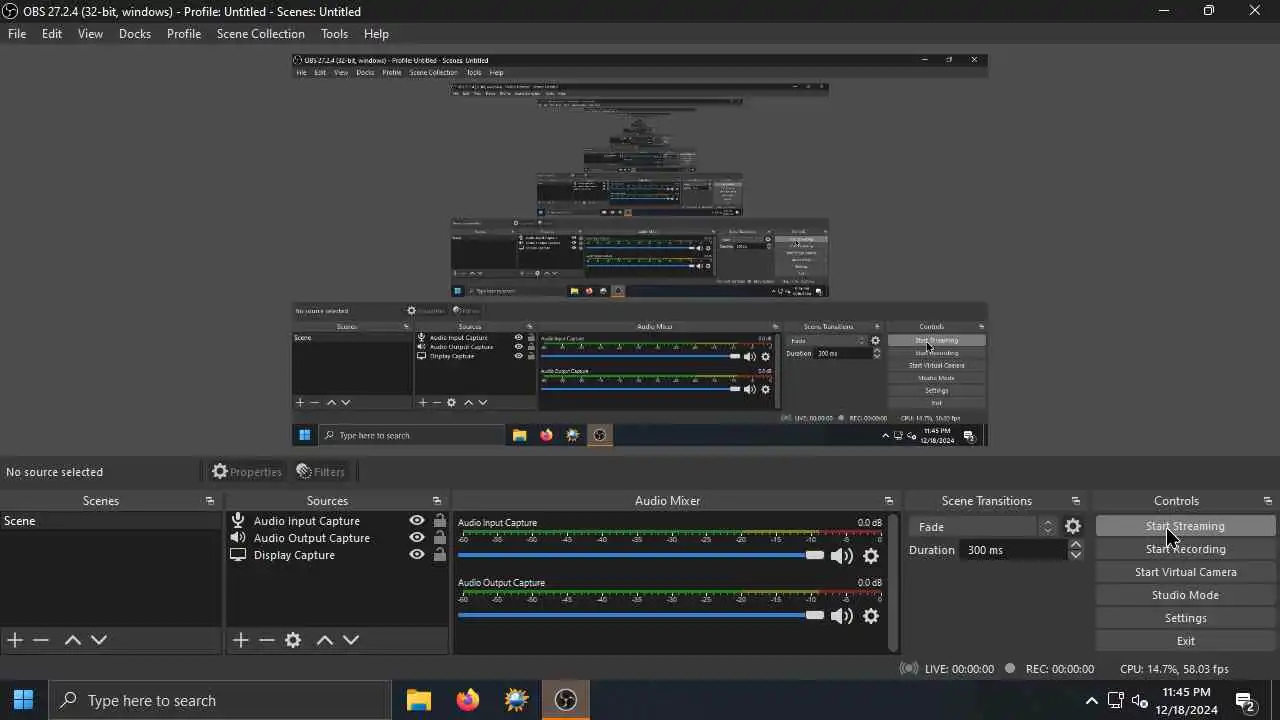Open the notification center icon
This screenshot has height=720, width=1280.
pos(1245,700)
